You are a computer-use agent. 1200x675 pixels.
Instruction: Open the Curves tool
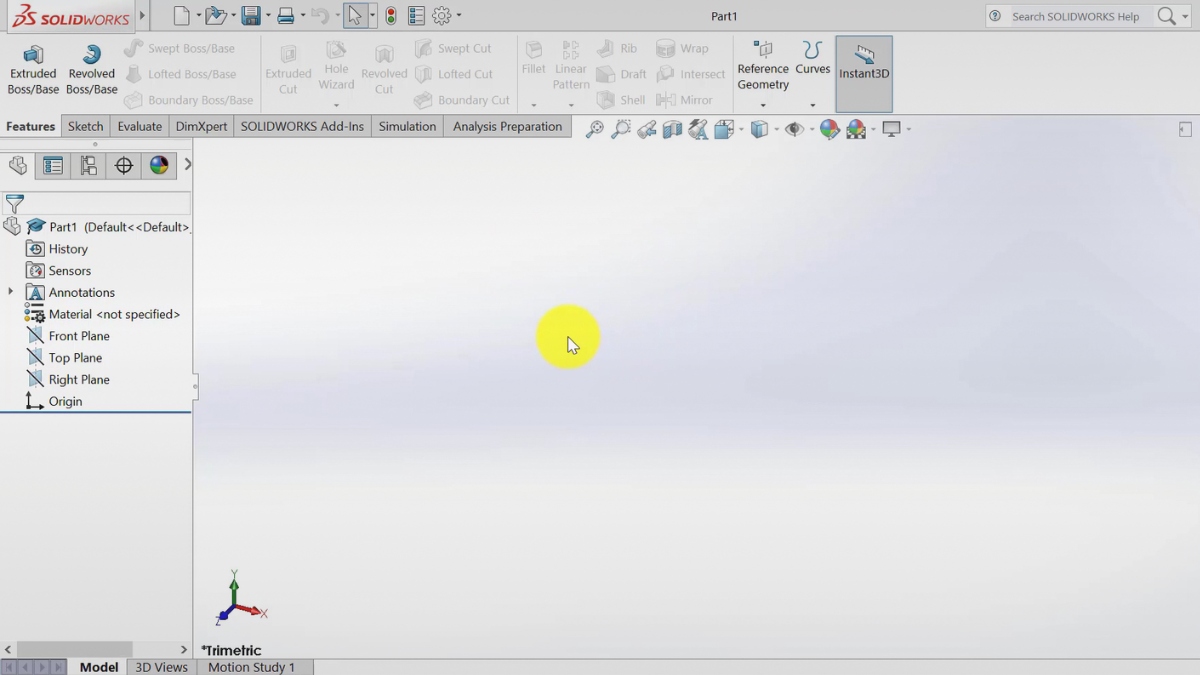pos(813,58)
